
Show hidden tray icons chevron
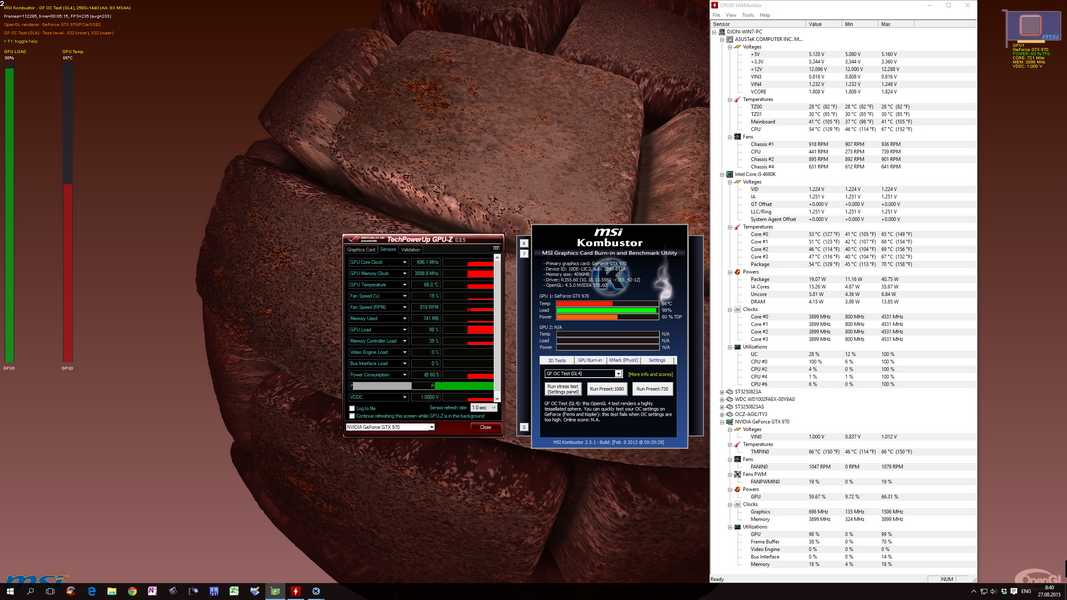pyautogui.click(x=974, y=592)
